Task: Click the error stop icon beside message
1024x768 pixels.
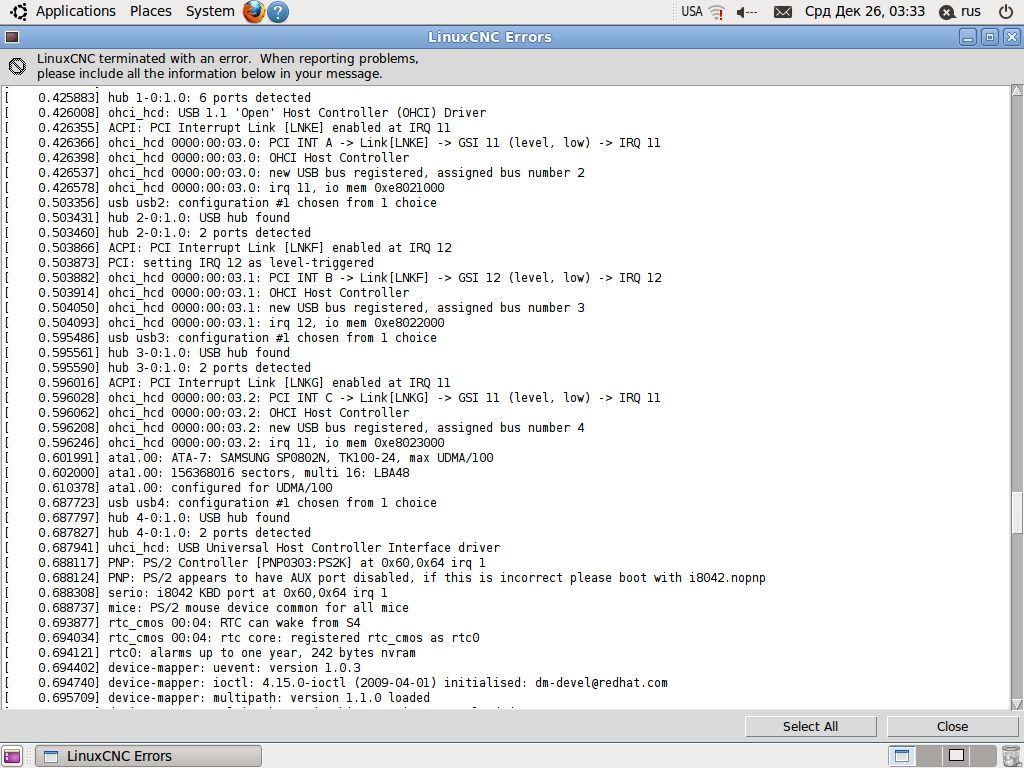Action: point(18,66)
